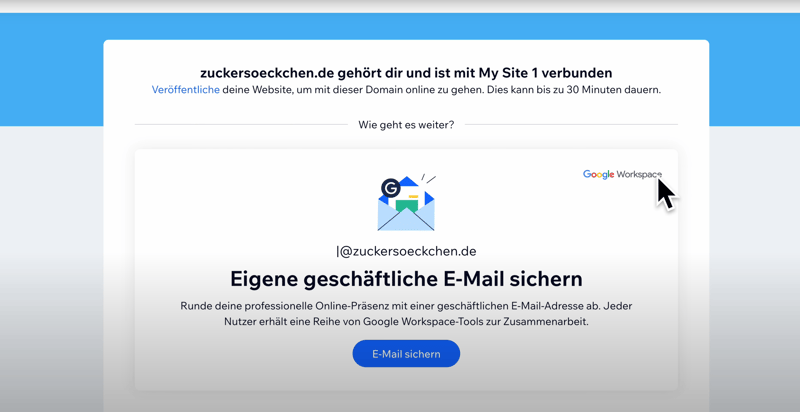Click the dark G badge on the envelope

391,188
